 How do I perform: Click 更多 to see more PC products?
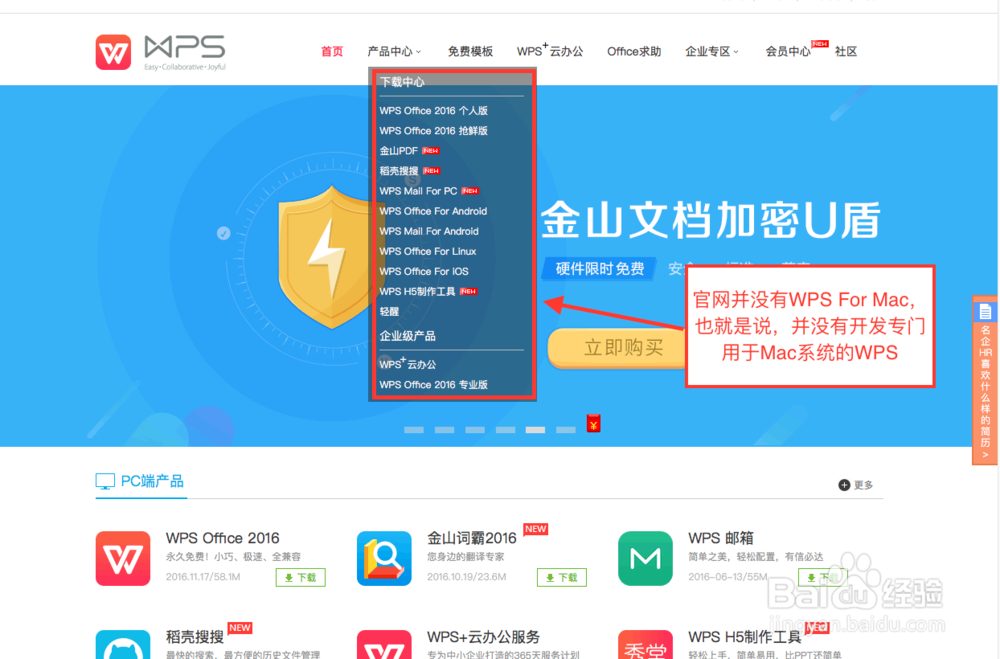864,485
